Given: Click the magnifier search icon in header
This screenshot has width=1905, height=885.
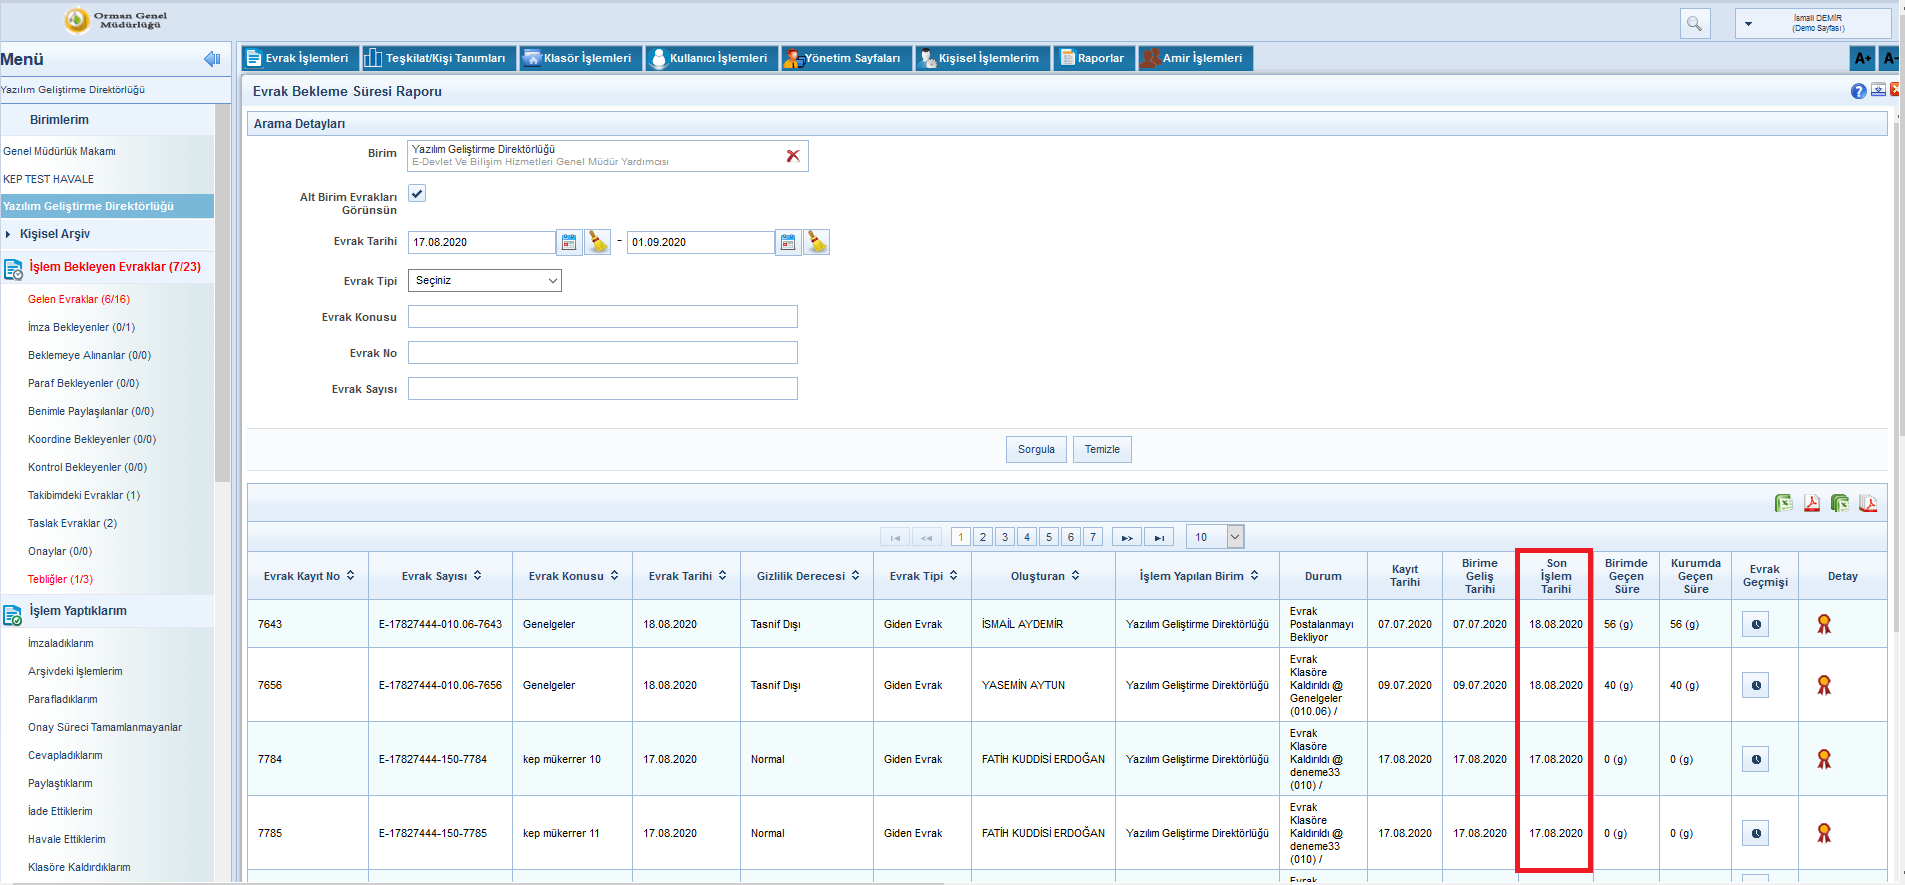Looking at the screenshot, I should point(1694,23).
